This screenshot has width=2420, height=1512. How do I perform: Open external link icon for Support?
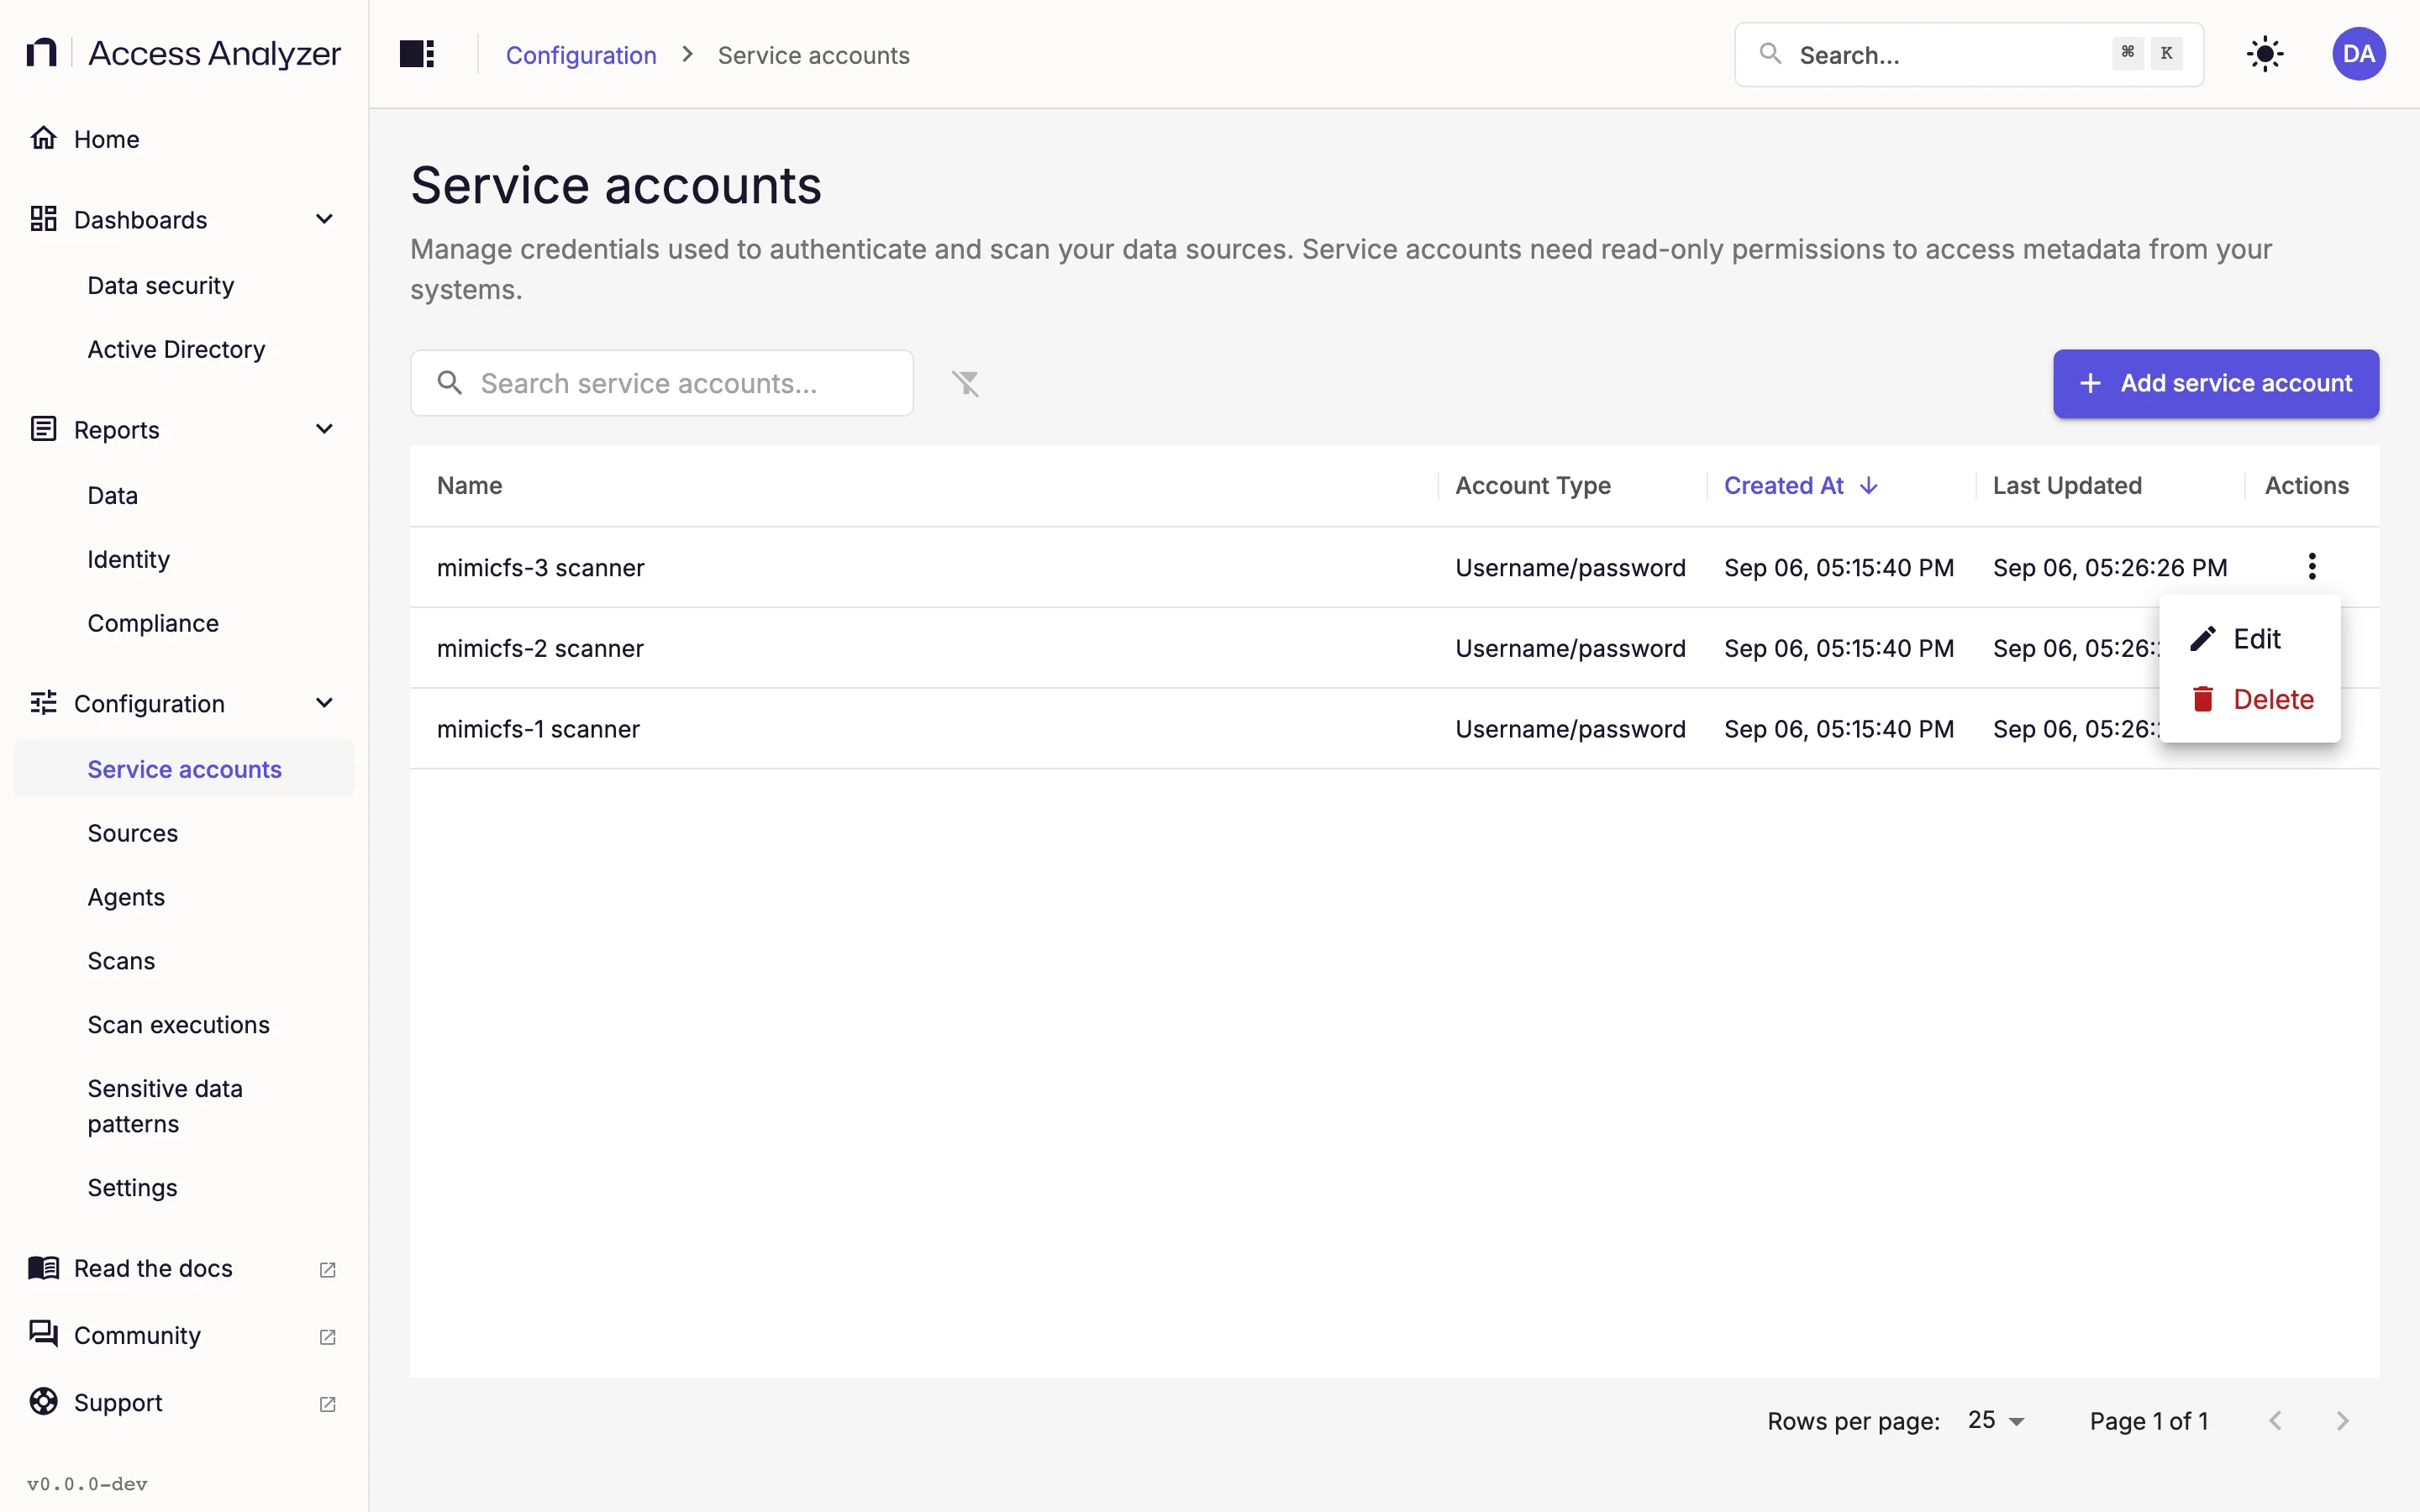[327, 1404]
